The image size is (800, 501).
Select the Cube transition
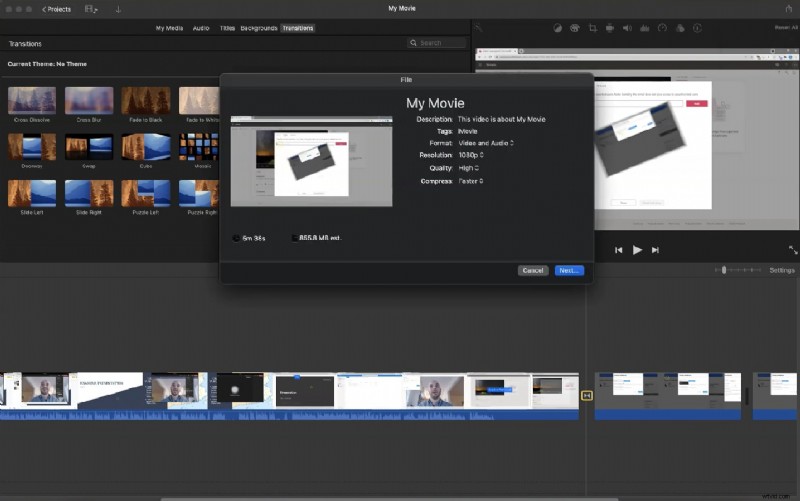[146, 147]
